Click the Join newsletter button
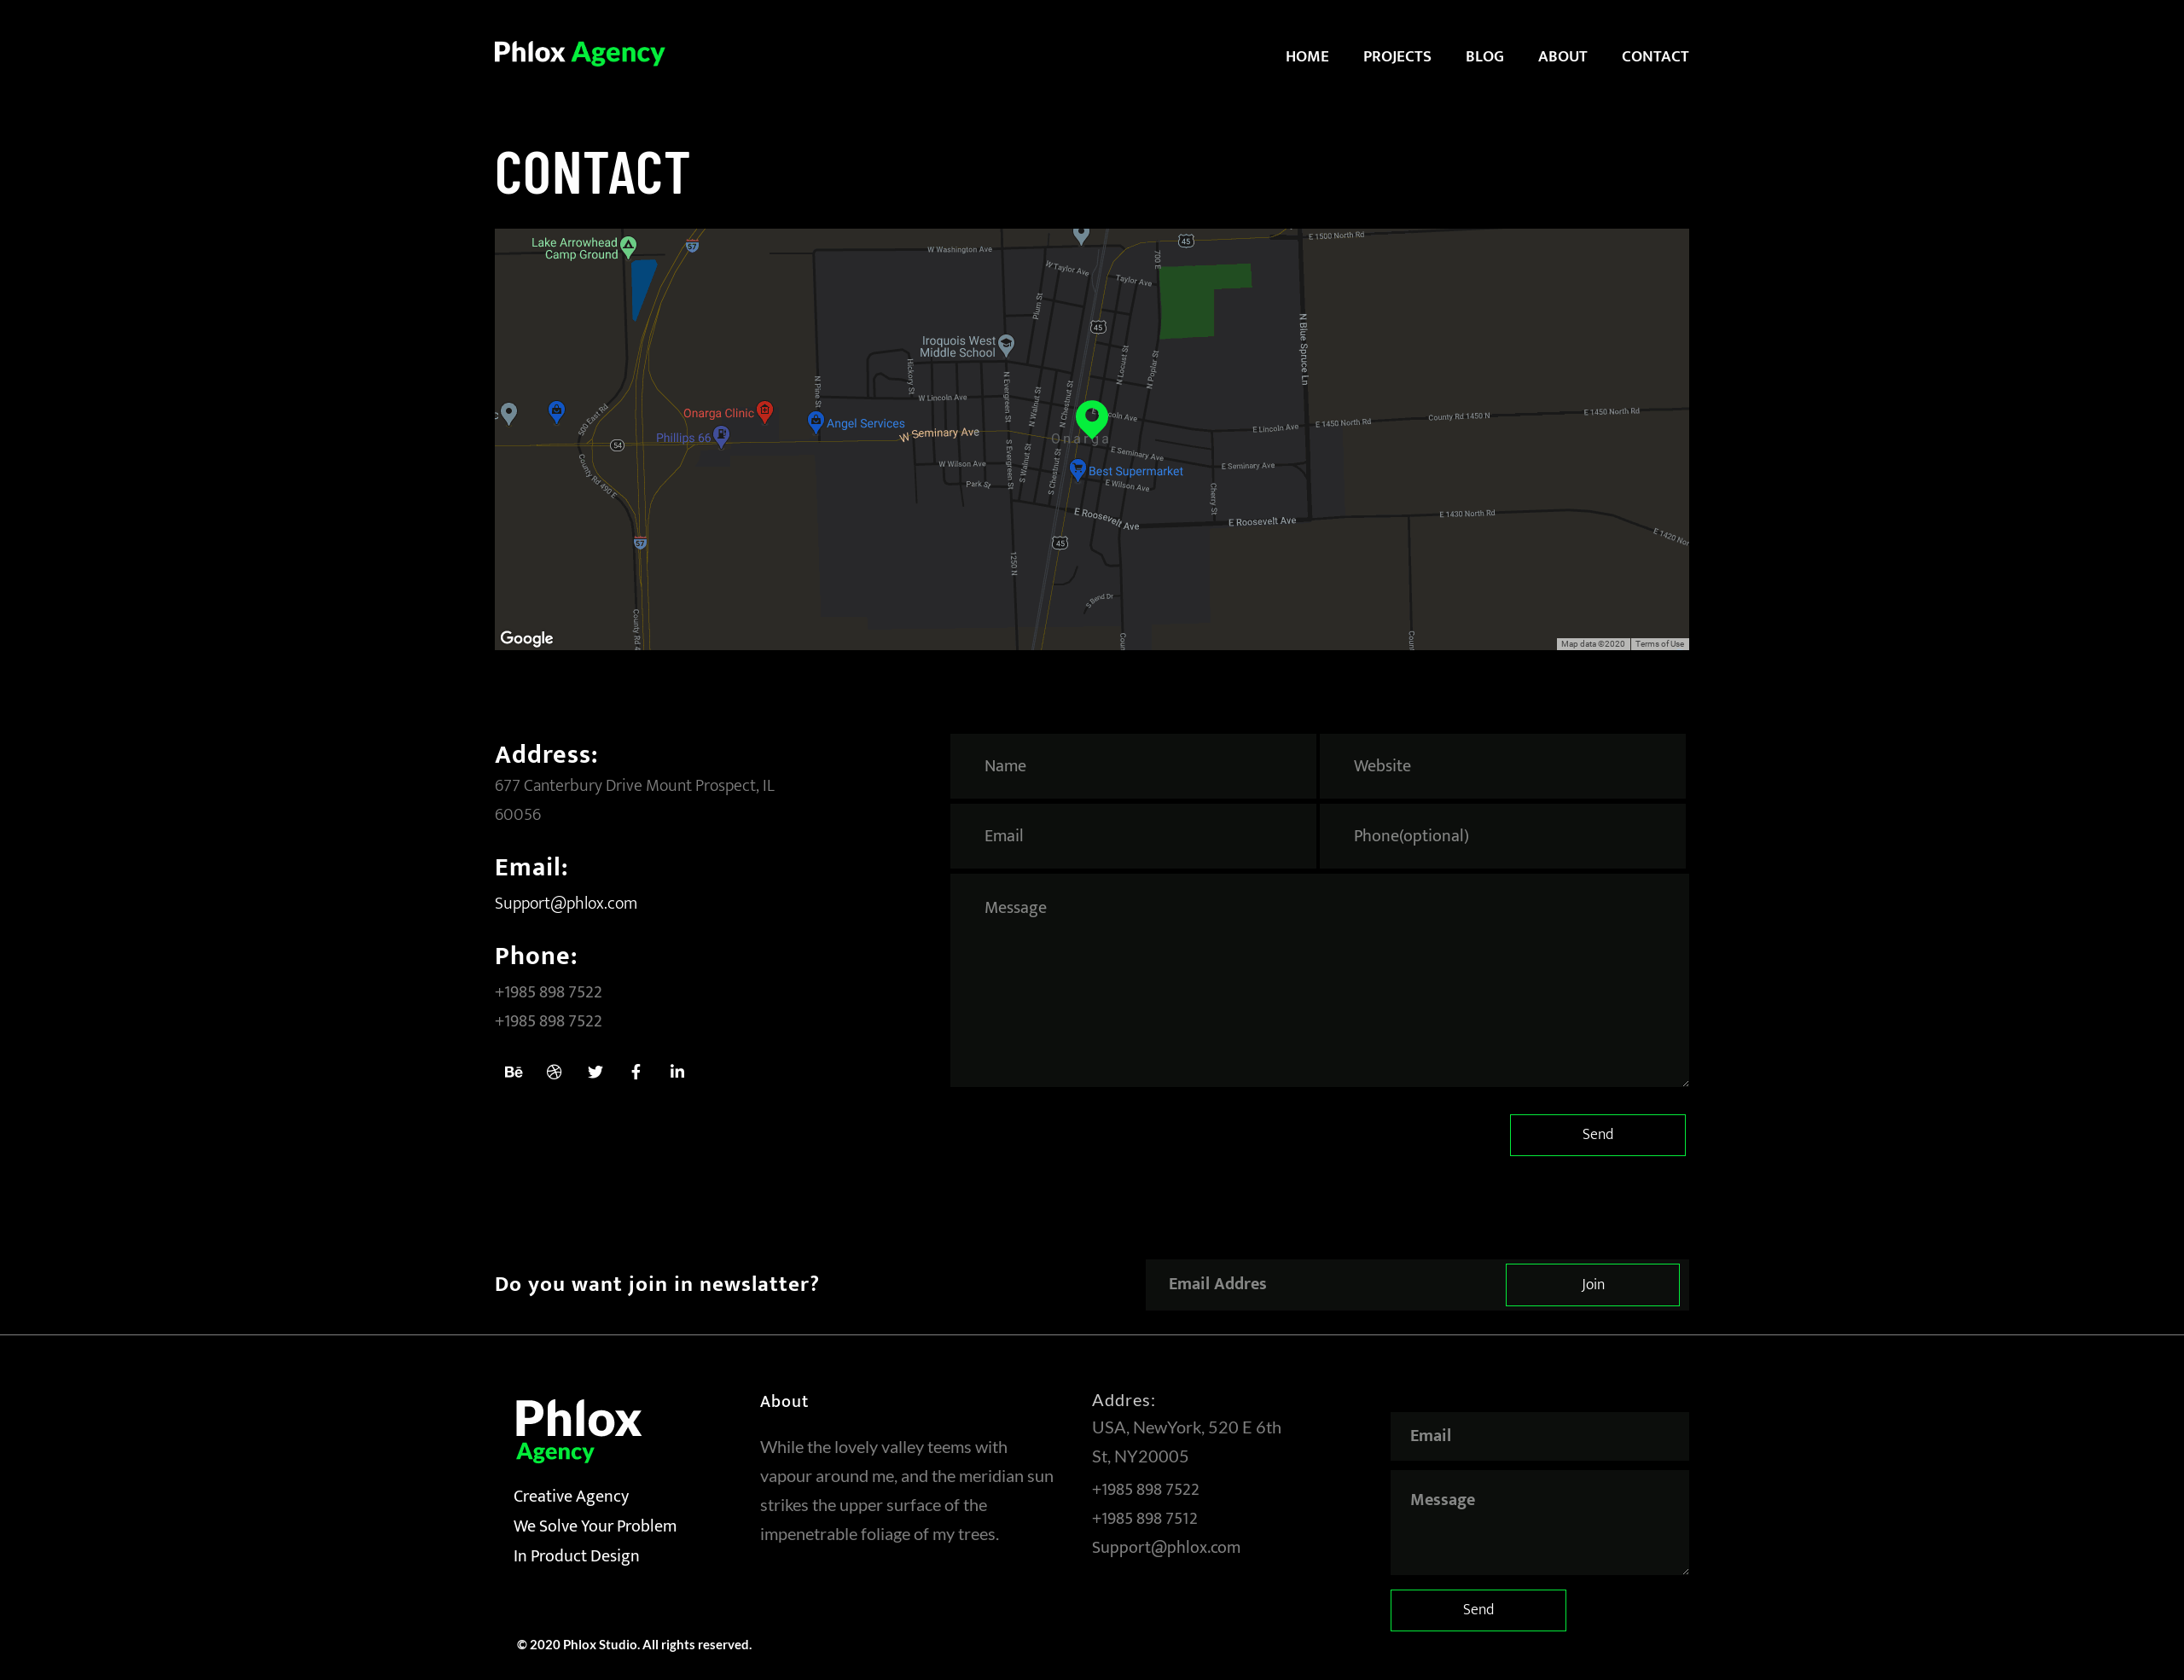 click(1592, 1285)
